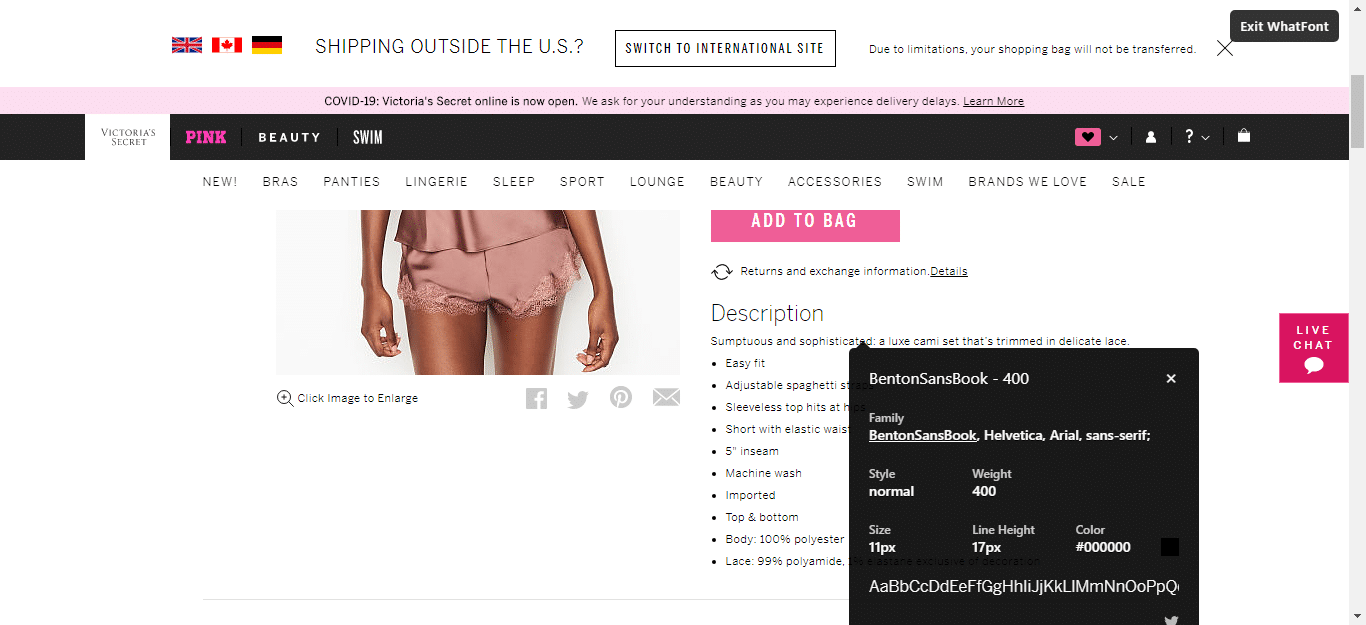Open the Live Chat widget

pos(1314,348)
